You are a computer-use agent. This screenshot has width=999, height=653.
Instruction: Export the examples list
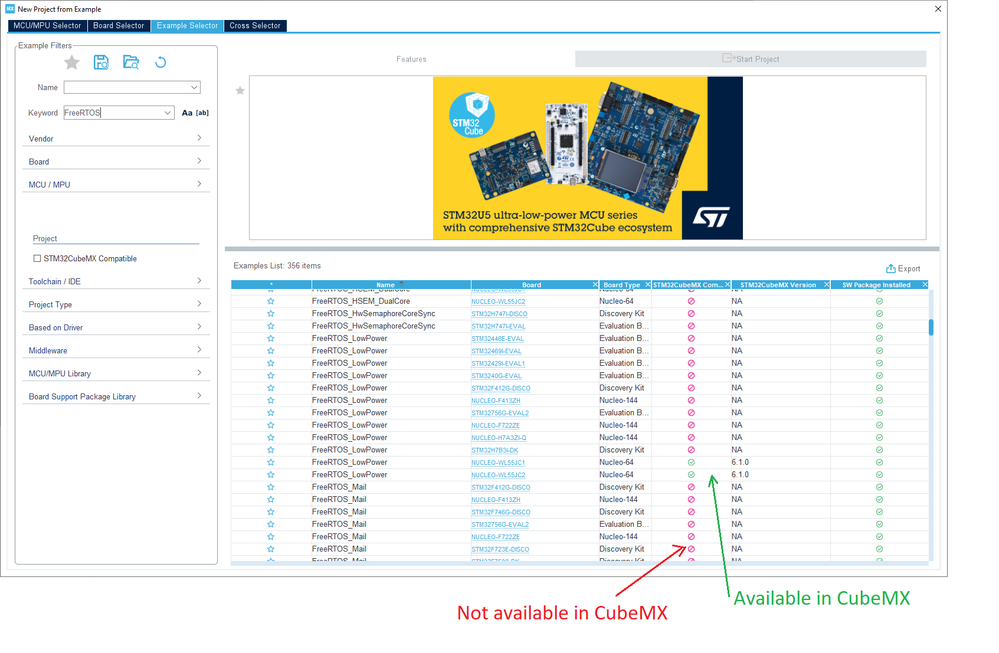coord(903,269)
